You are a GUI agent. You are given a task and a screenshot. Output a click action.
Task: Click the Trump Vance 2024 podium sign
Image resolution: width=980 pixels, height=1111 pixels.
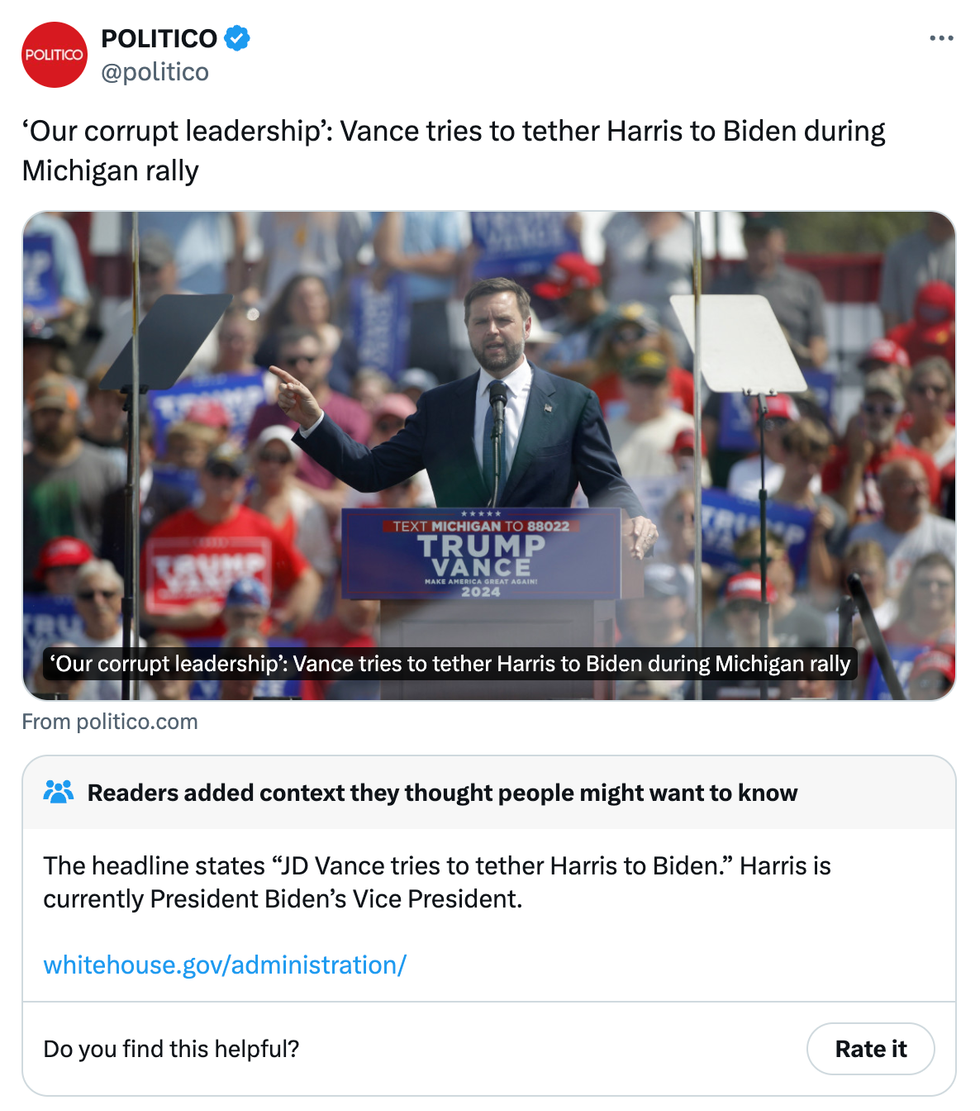(x=481, y=553)
